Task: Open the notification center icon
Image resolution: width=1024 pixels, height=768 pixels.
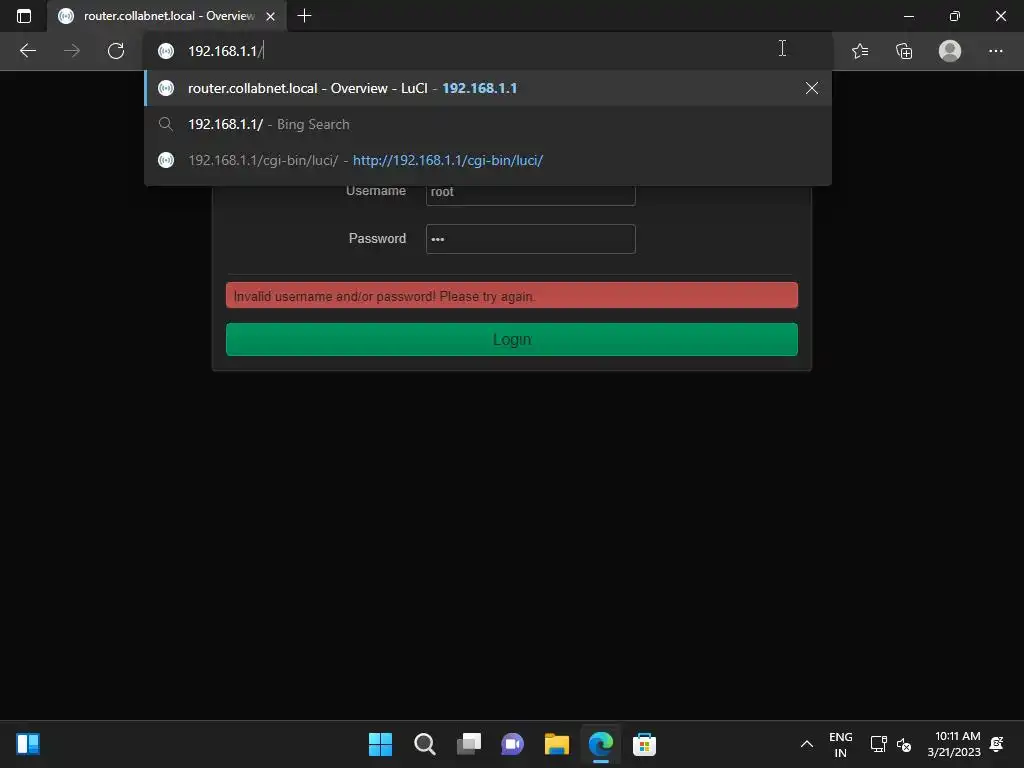Action: [x=997, y=744]
